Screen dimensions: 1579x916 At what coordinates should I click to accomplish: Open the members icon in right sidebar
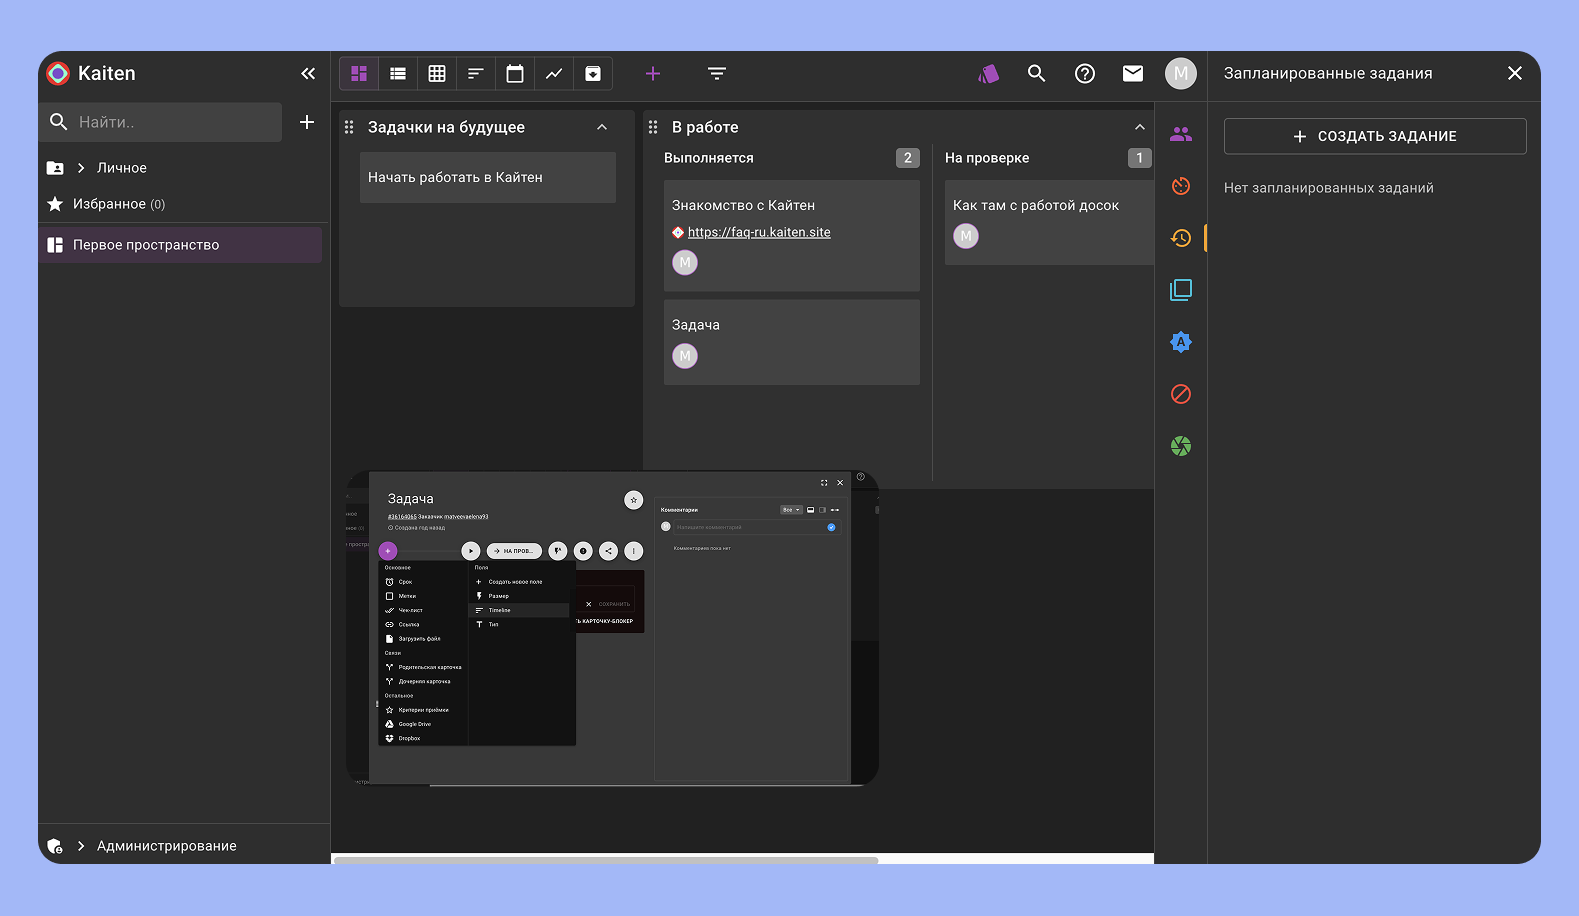click(1181, 134)
